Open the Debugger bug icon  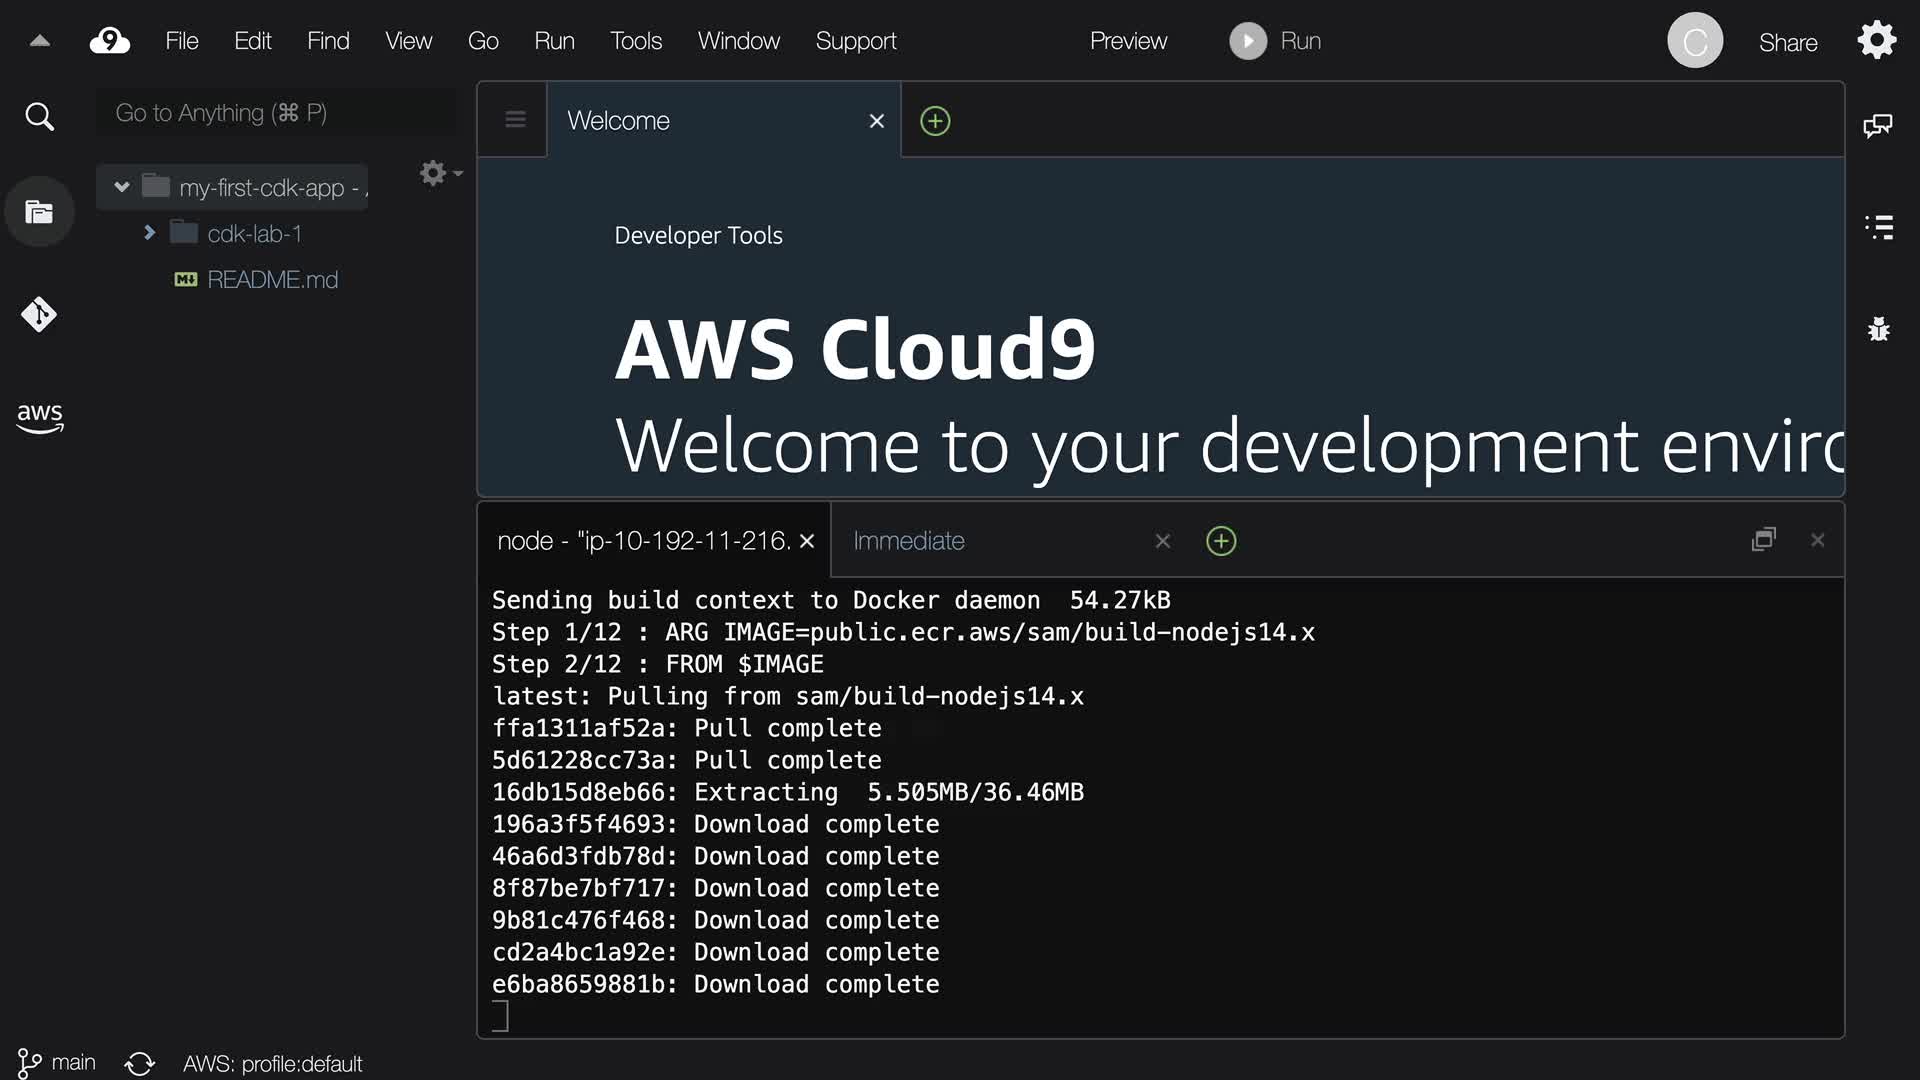1878,329
